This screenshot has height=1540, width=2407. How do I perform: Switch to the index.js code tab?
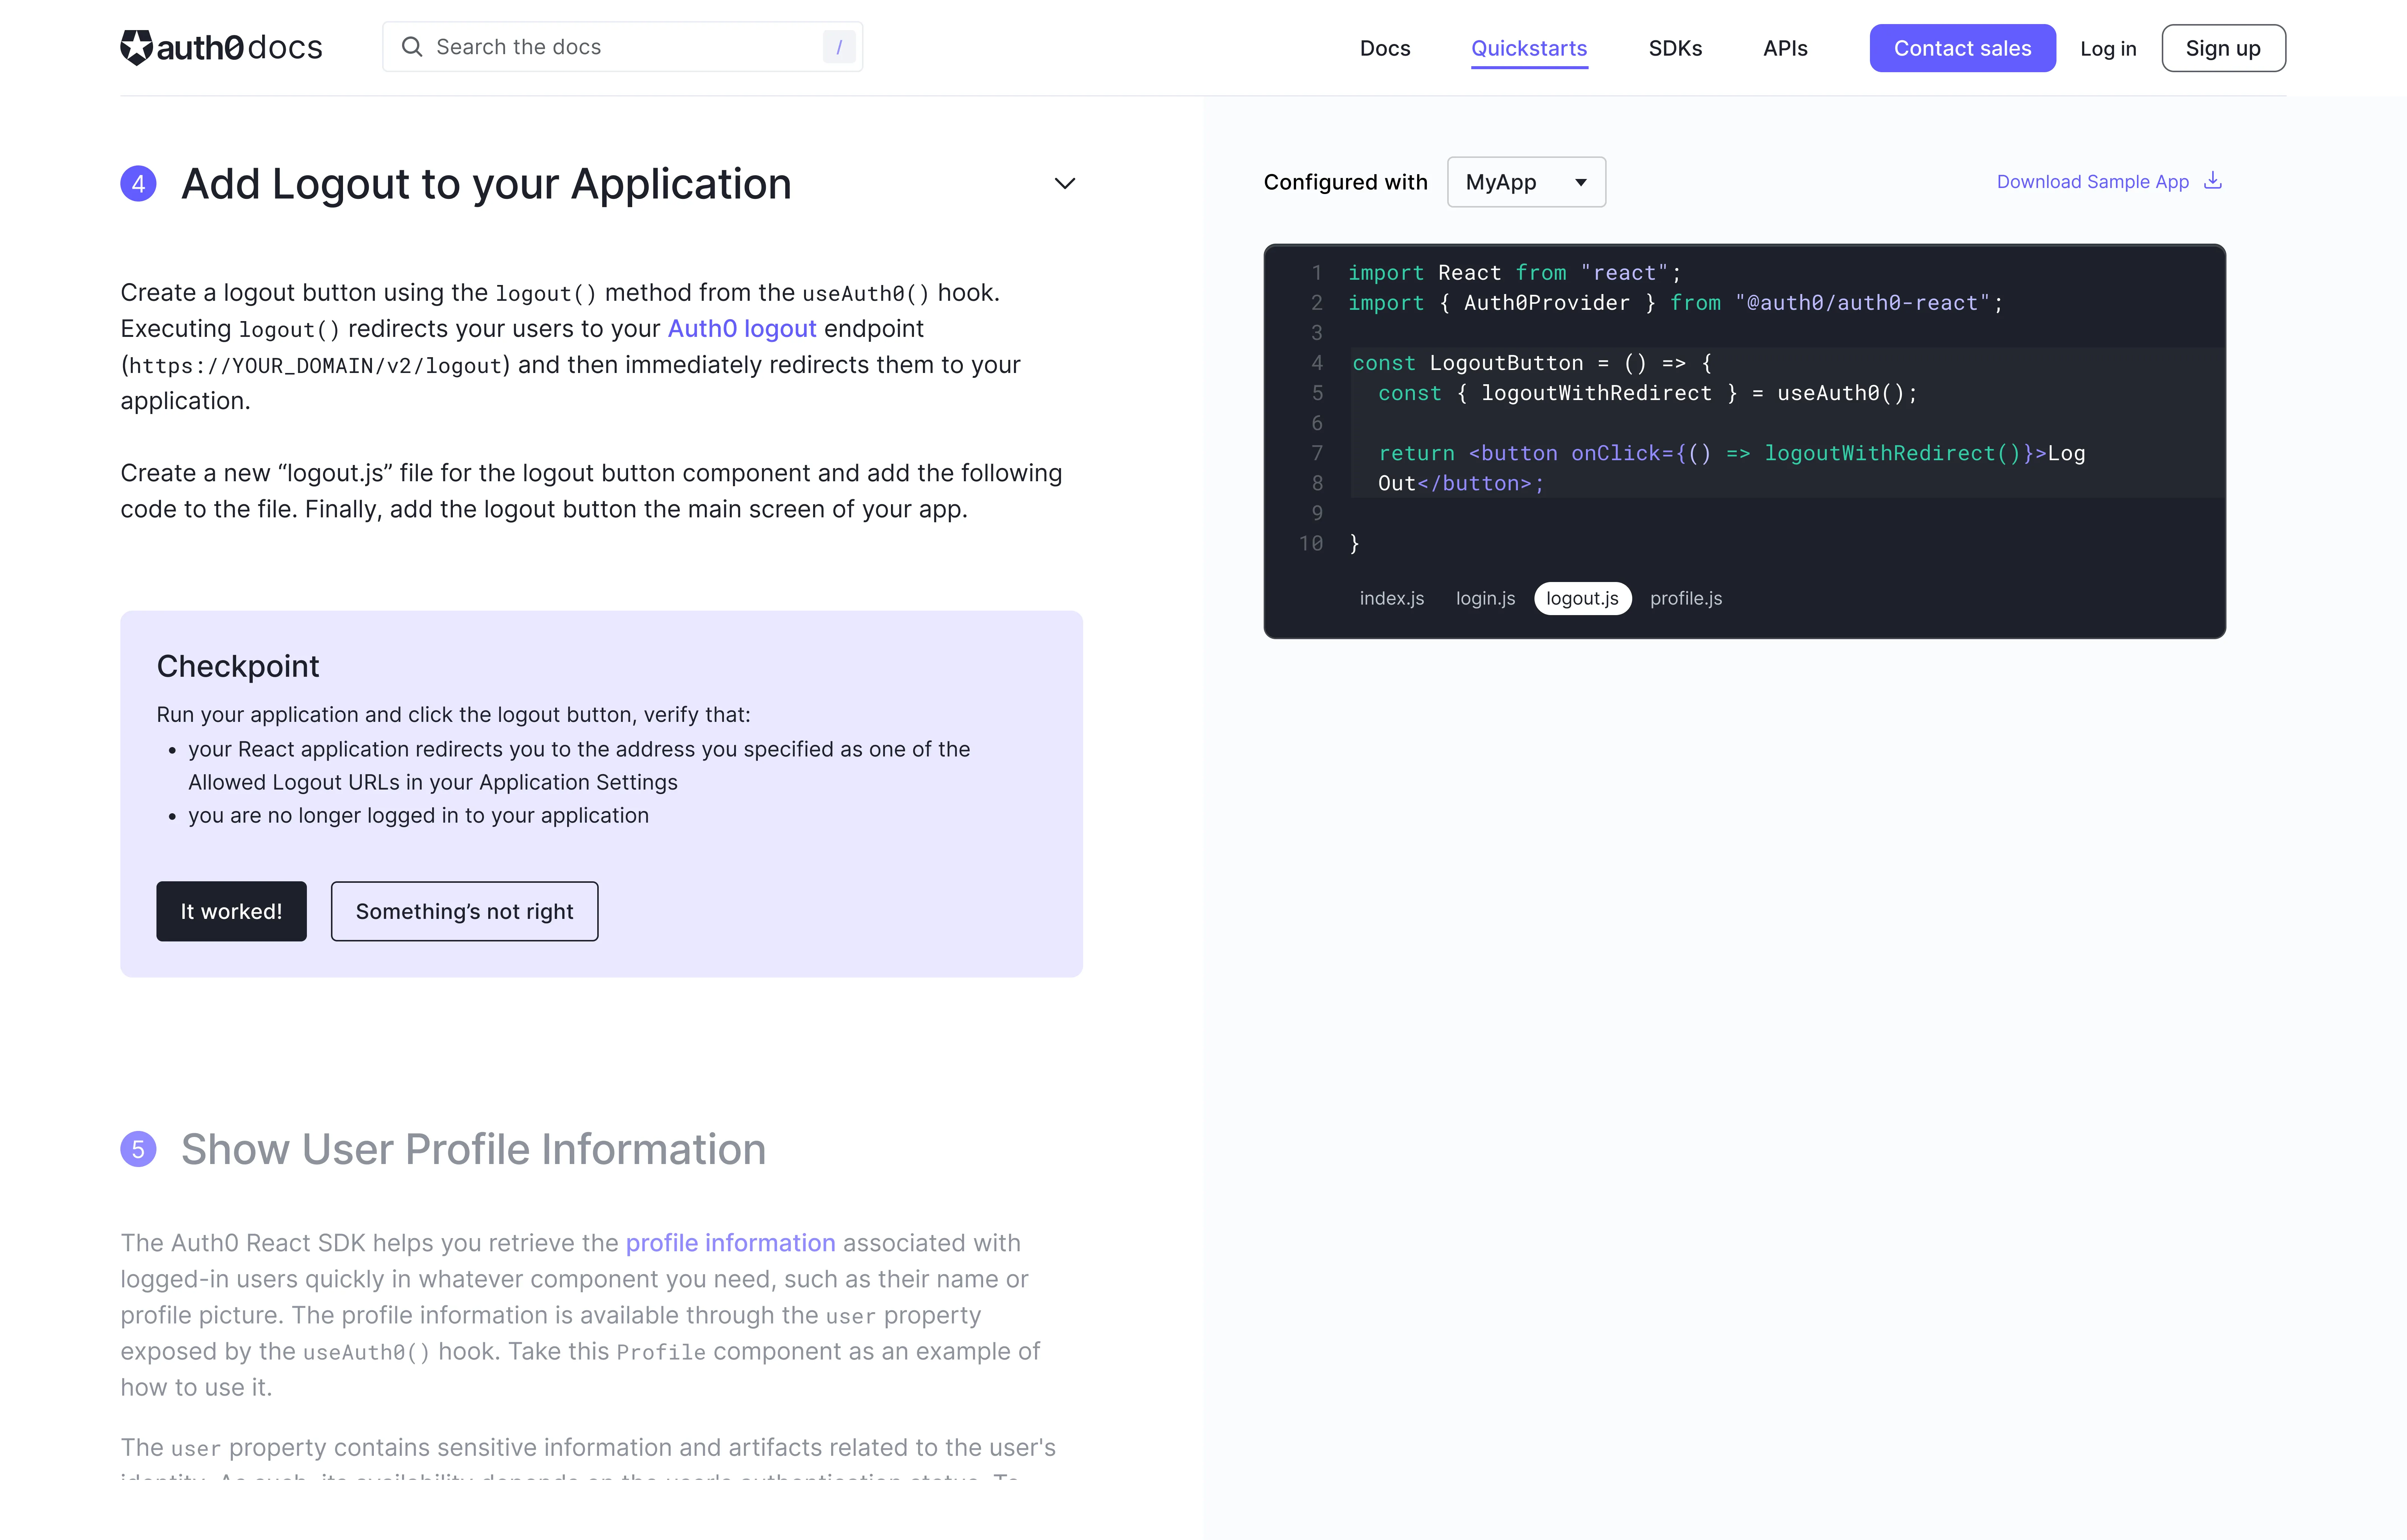point(1391,598)
